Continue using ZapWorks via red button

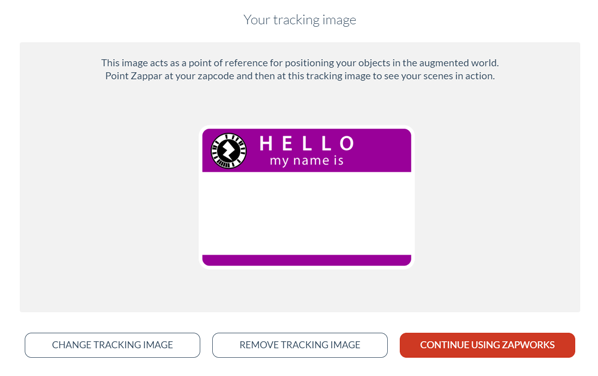[x=487, y=345]
